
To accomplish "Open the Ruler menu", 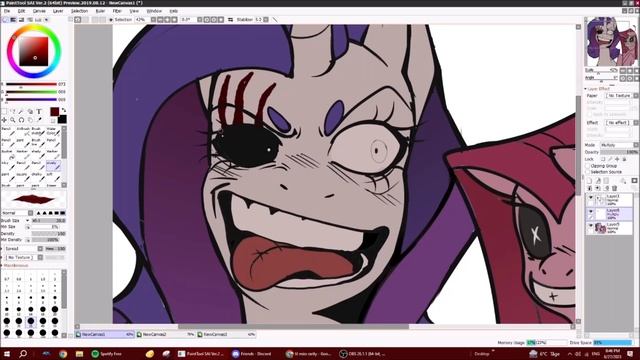I will (100, 11).
